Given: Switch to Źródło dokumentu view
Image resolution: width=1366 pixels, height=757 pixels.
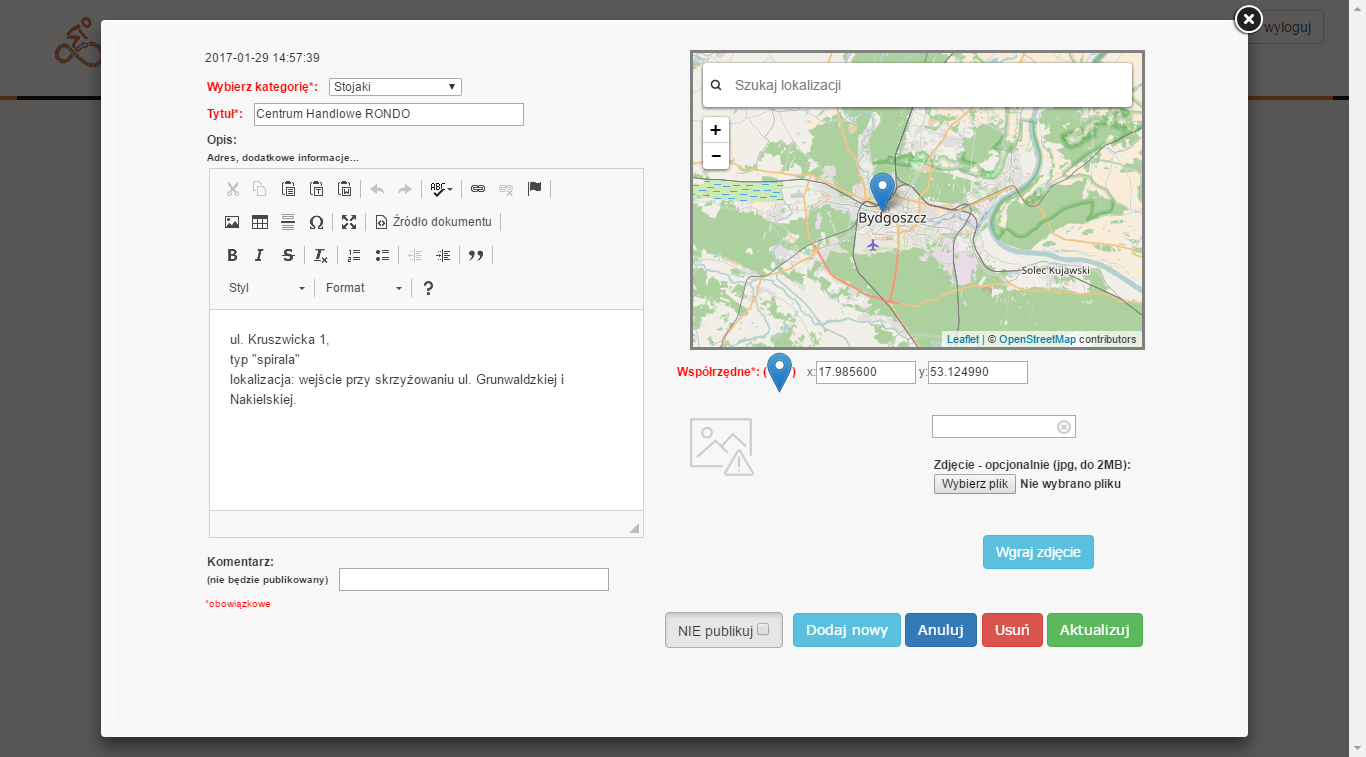Looking at the screenshot, I should click(x=433, y=222).
